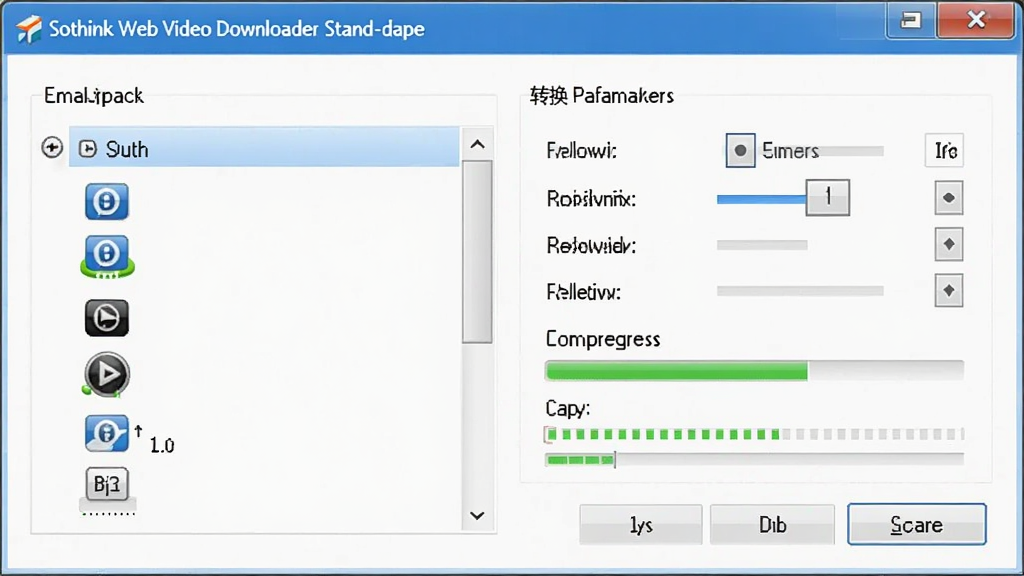Select the round black play icon
The height and width of the screenshot is (576, 1024).
click(x=106, y=375)
